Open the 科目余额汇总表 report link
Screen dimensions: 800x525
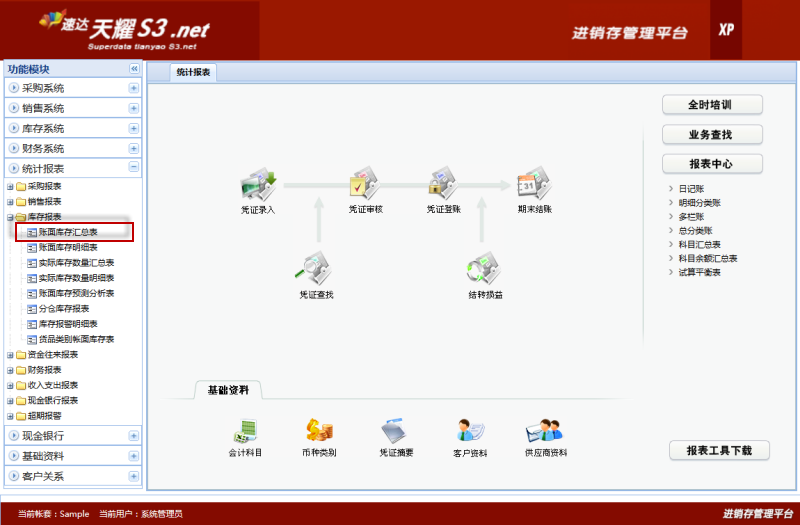tap(707, 258)
